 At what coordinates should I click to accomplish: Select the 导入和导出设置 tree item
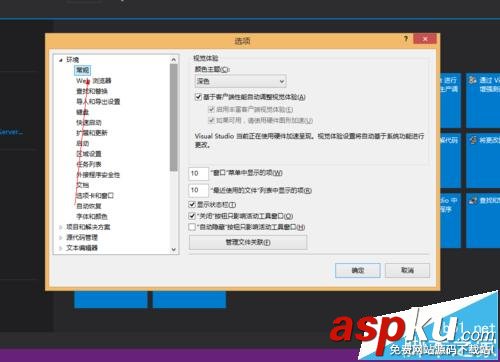tap(98, 101)
